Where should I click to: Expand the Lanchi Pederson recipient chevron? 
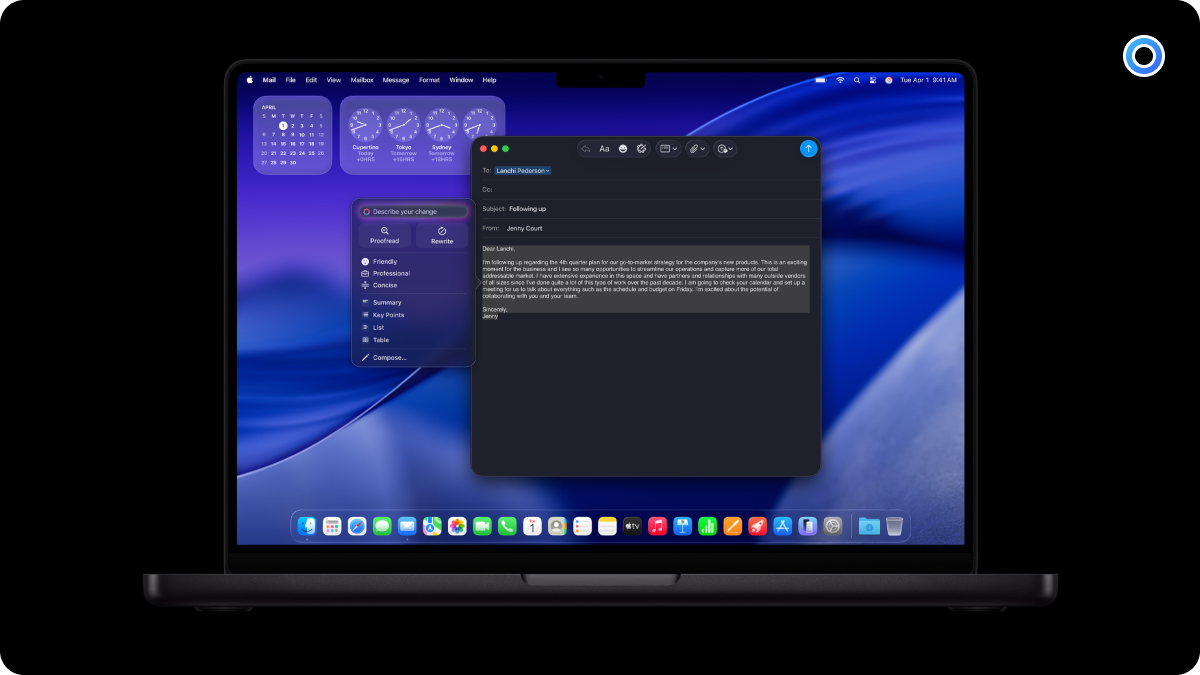pyautogui.click(x=548, y=171)
